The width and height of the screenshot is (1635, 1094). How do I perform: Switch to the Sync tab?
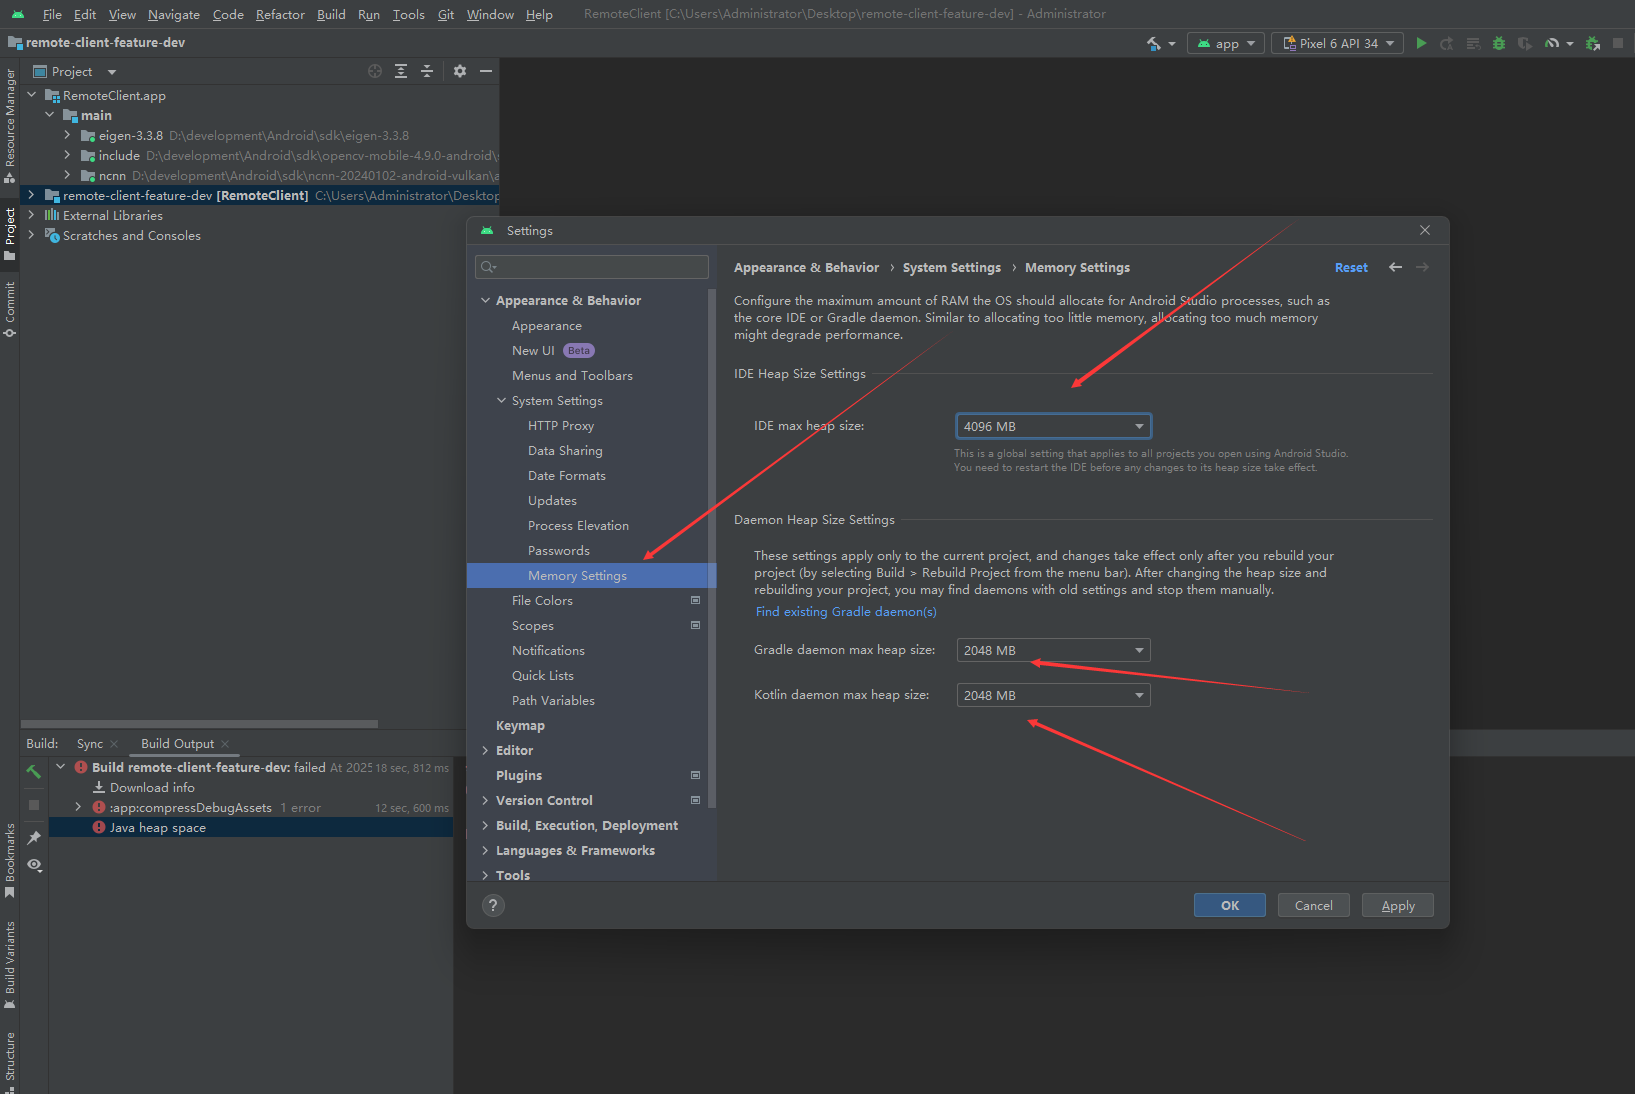click(90, 743)
